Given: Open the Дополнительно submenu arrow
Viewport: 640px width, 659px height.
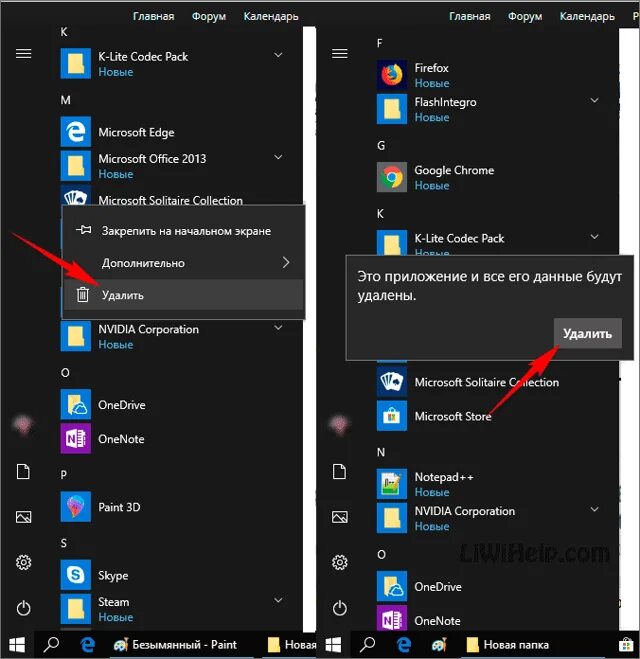Looking at the screenshot, I should 286,263.
